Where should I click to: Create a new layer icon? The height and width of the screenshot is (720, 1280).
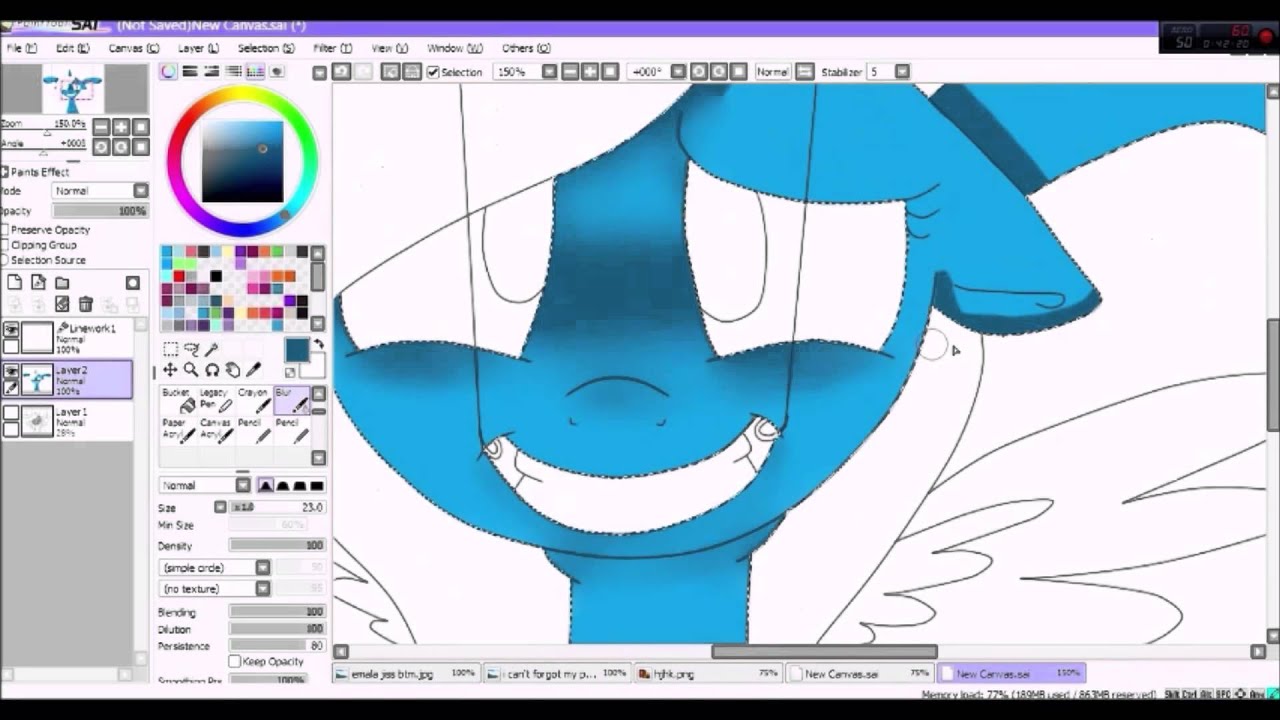[15, 283]
